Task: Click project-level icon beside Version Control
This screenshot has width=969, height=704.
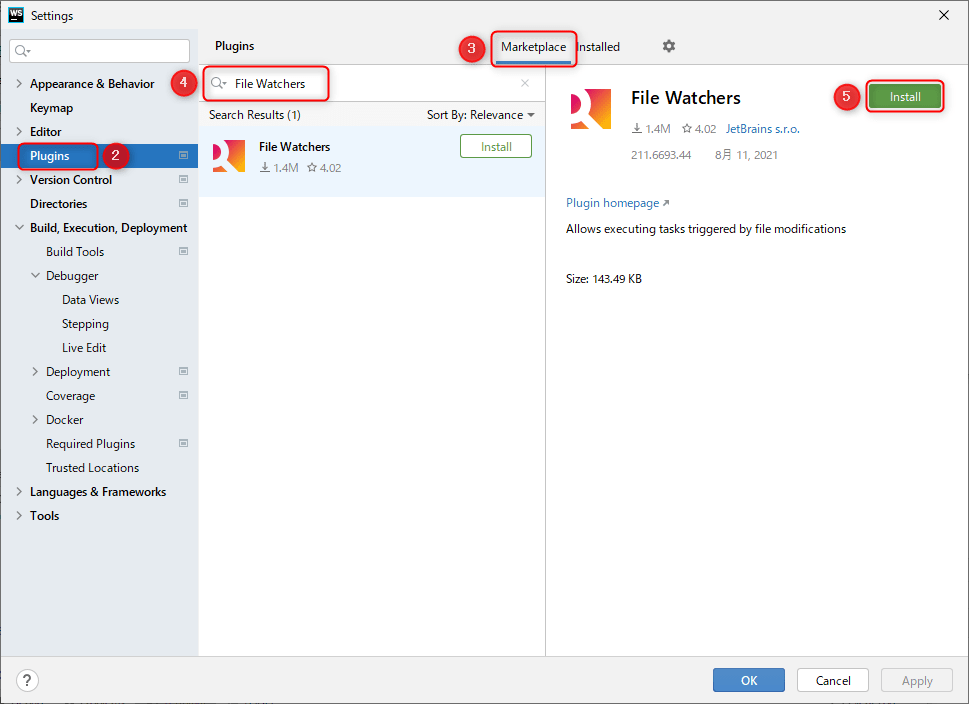Action: 184,180
